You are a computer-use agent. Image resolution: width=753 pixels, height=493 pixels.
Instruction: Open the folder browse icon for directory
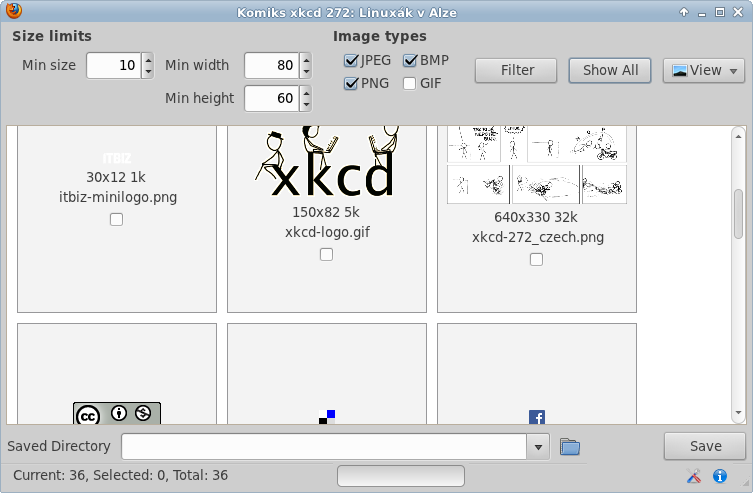click(x=570, y=447)
